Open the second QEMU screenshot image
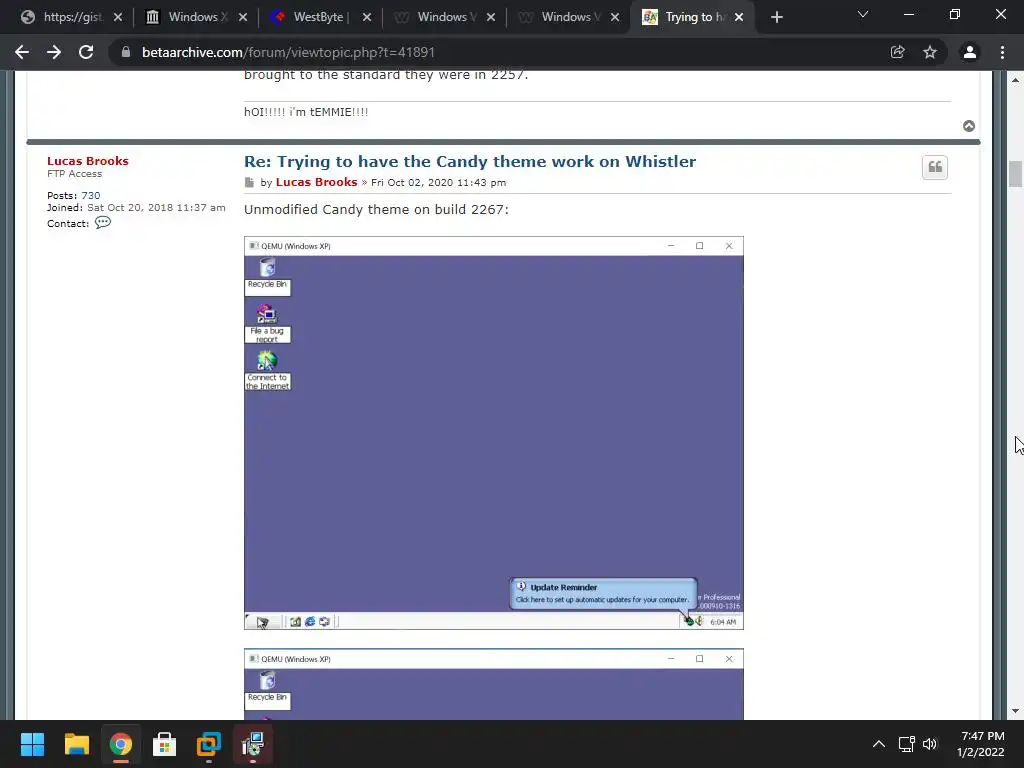The width and height of the screenshot is (1024, 768). coord(494,684)
